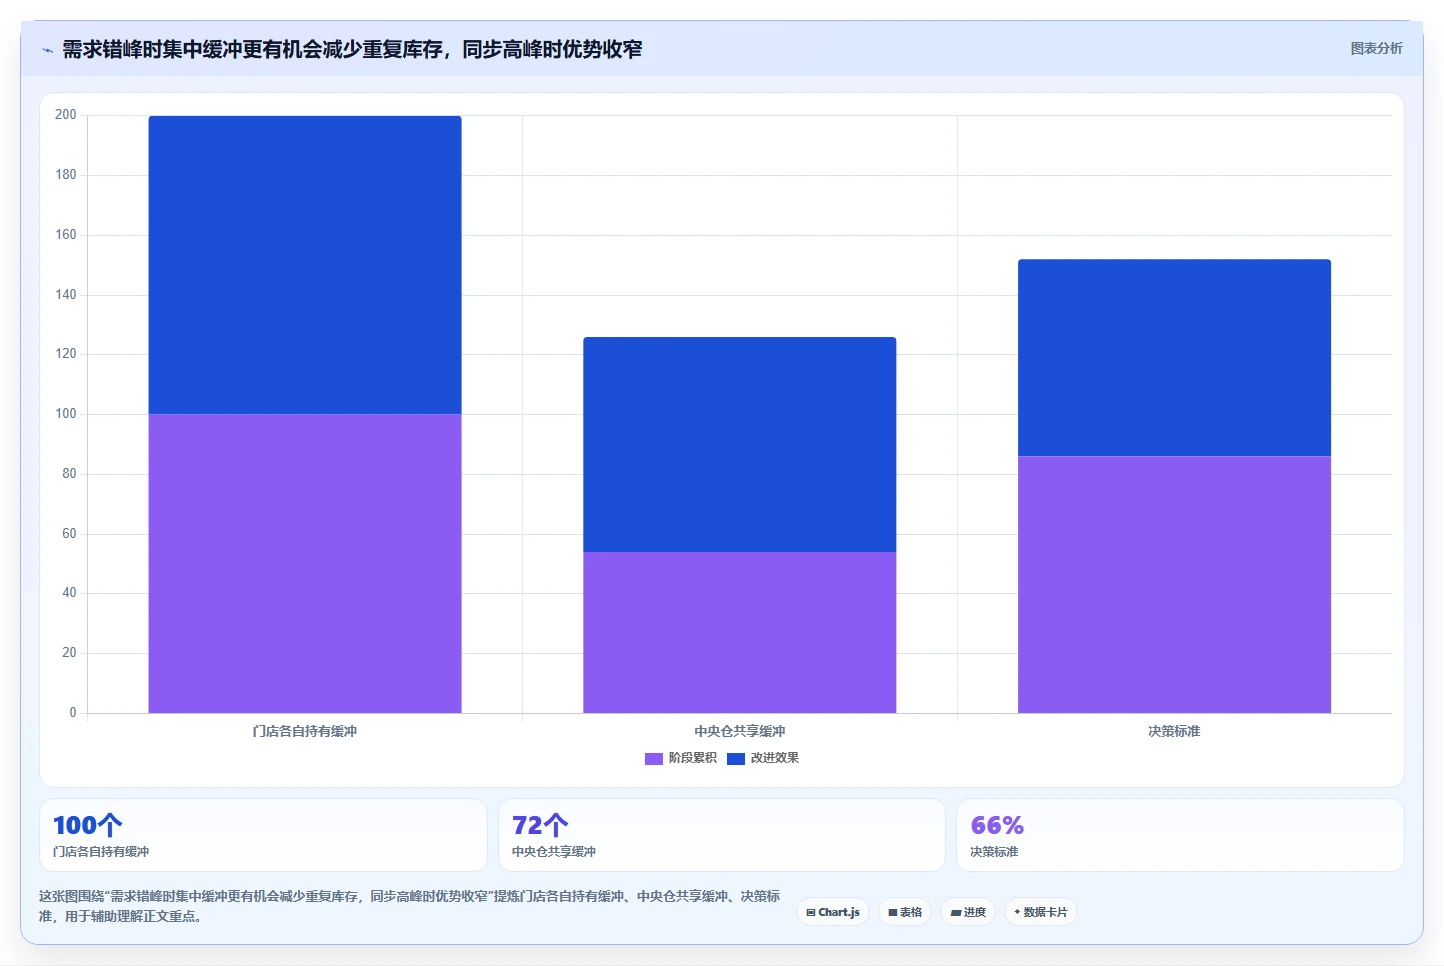Toggle the 改进效果 legend item

coord(763,758)
